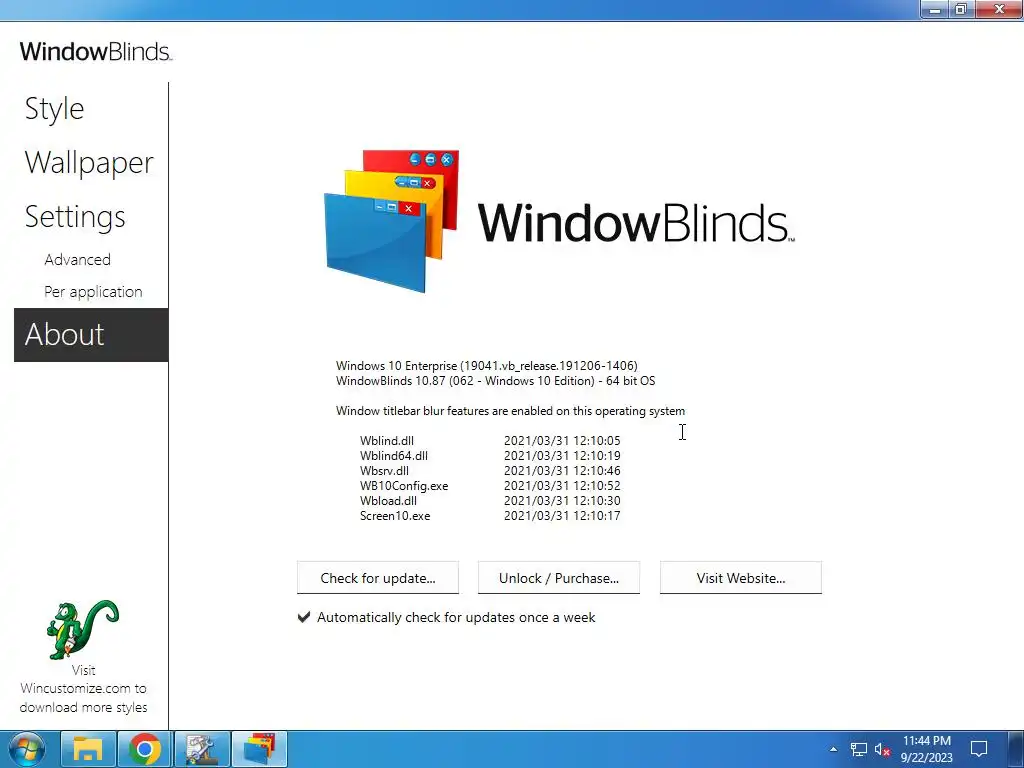Select the WB10Config.exe file entry
The width and height of the screenshot is (1024, 768).
(404, 486)
